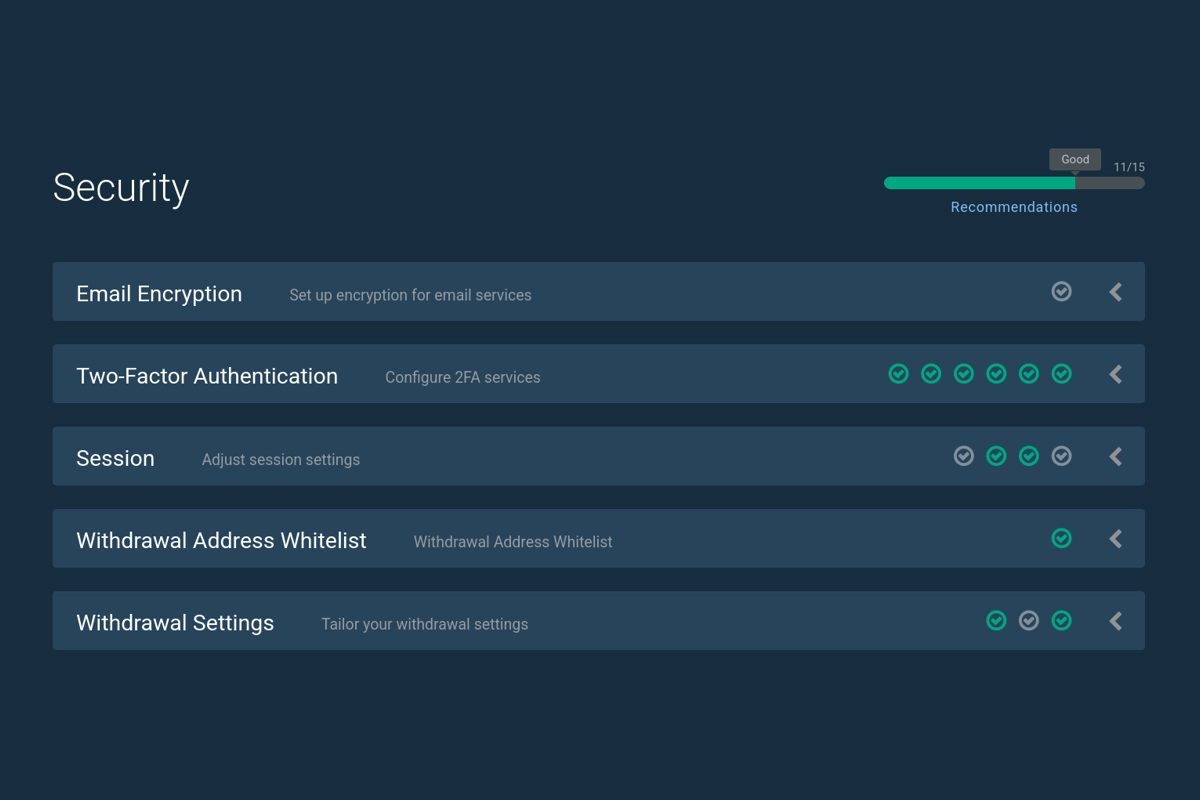Toggle the final check icon in Session row
The height and width of the screenshot is (800, 1200).
coord(1061,456)
